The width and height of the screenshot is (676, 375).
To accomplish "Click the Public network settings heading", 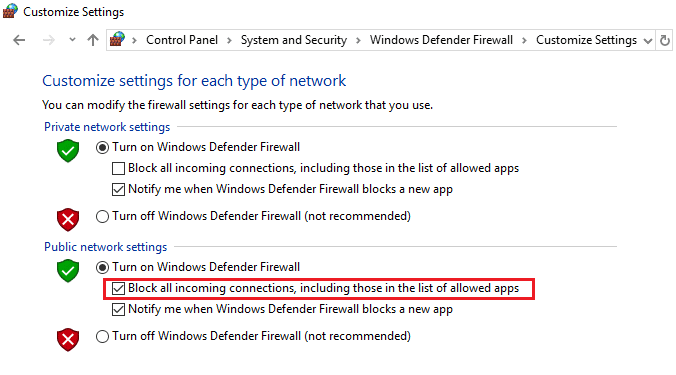I will click(x=106, y=247).
